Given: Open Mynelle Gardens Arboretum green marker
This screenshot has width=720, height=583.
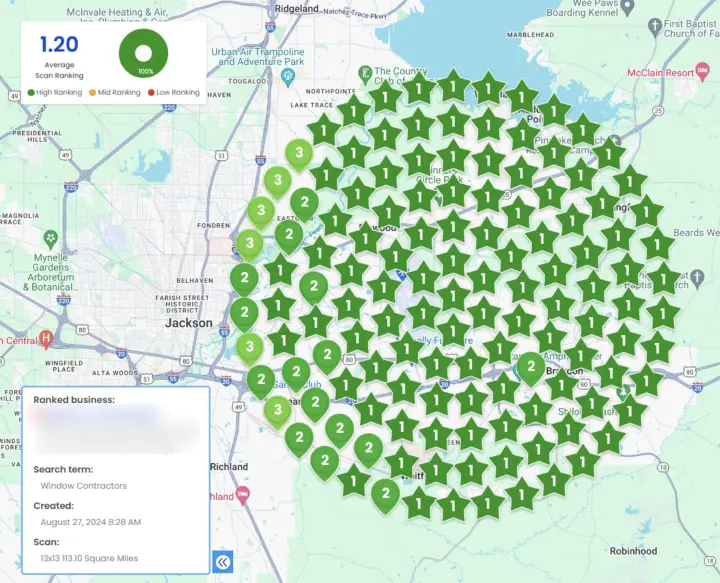Looking at the screenshot, I should pos(51,239).
